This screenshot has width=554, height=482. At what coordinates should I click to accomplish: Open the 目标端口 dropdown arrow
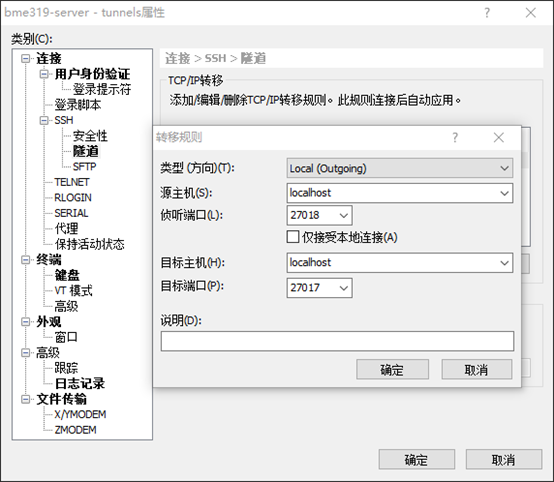(x=343, y=288)
